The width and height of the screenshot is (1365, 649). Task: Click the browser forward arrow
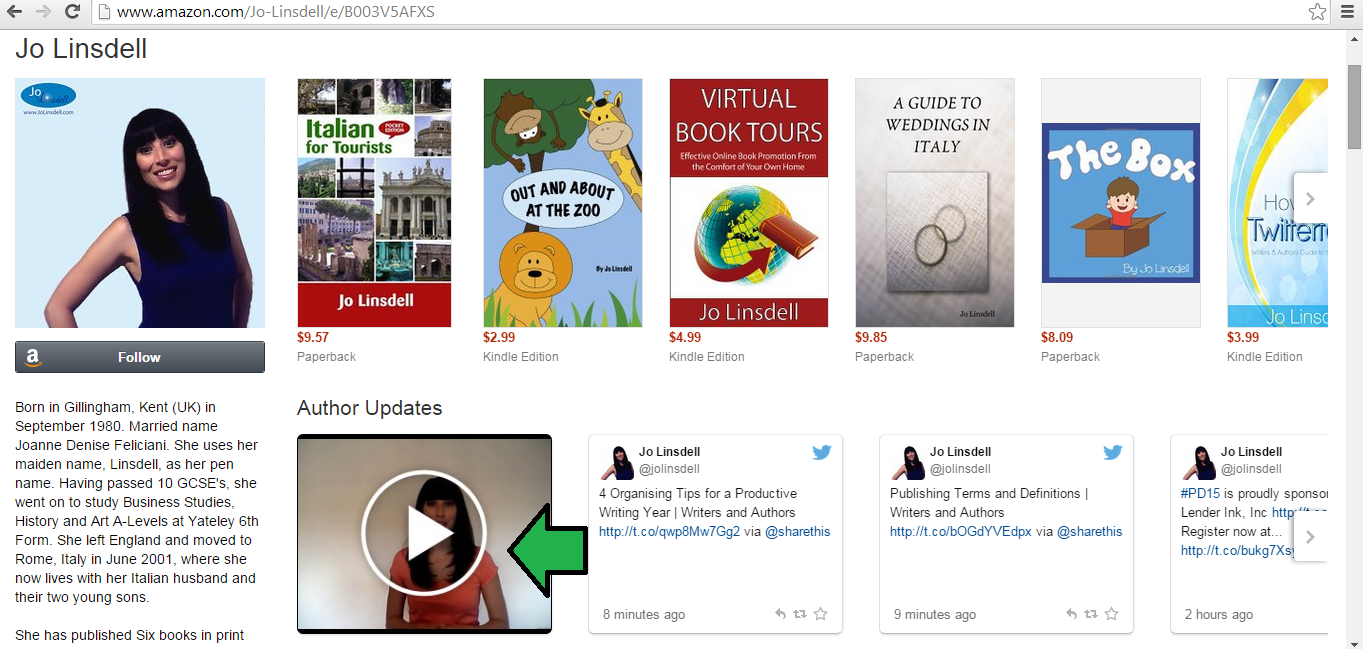point(42,12)
